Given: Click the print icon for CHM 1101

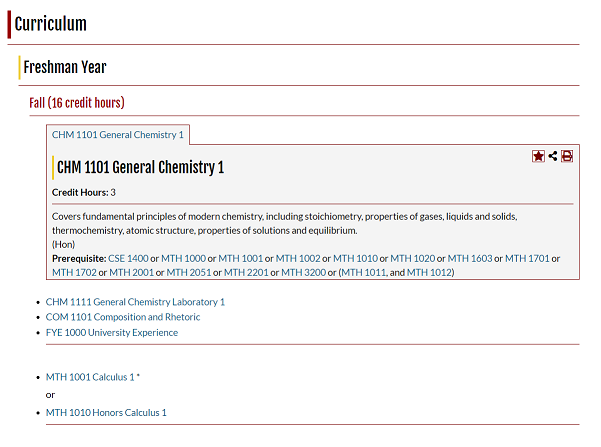Looking at the screenshot, I should [567, 156].
